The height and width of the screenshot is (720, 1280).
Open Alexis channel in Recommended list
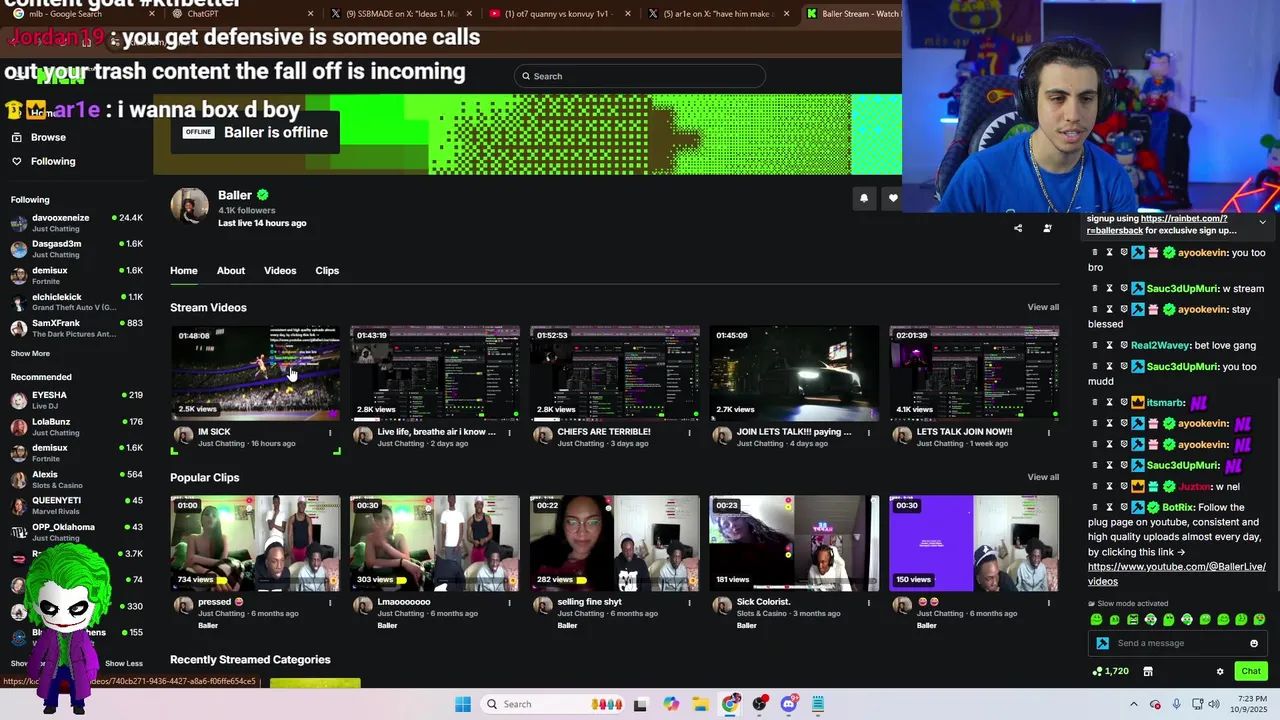click(x=76, y=479)
